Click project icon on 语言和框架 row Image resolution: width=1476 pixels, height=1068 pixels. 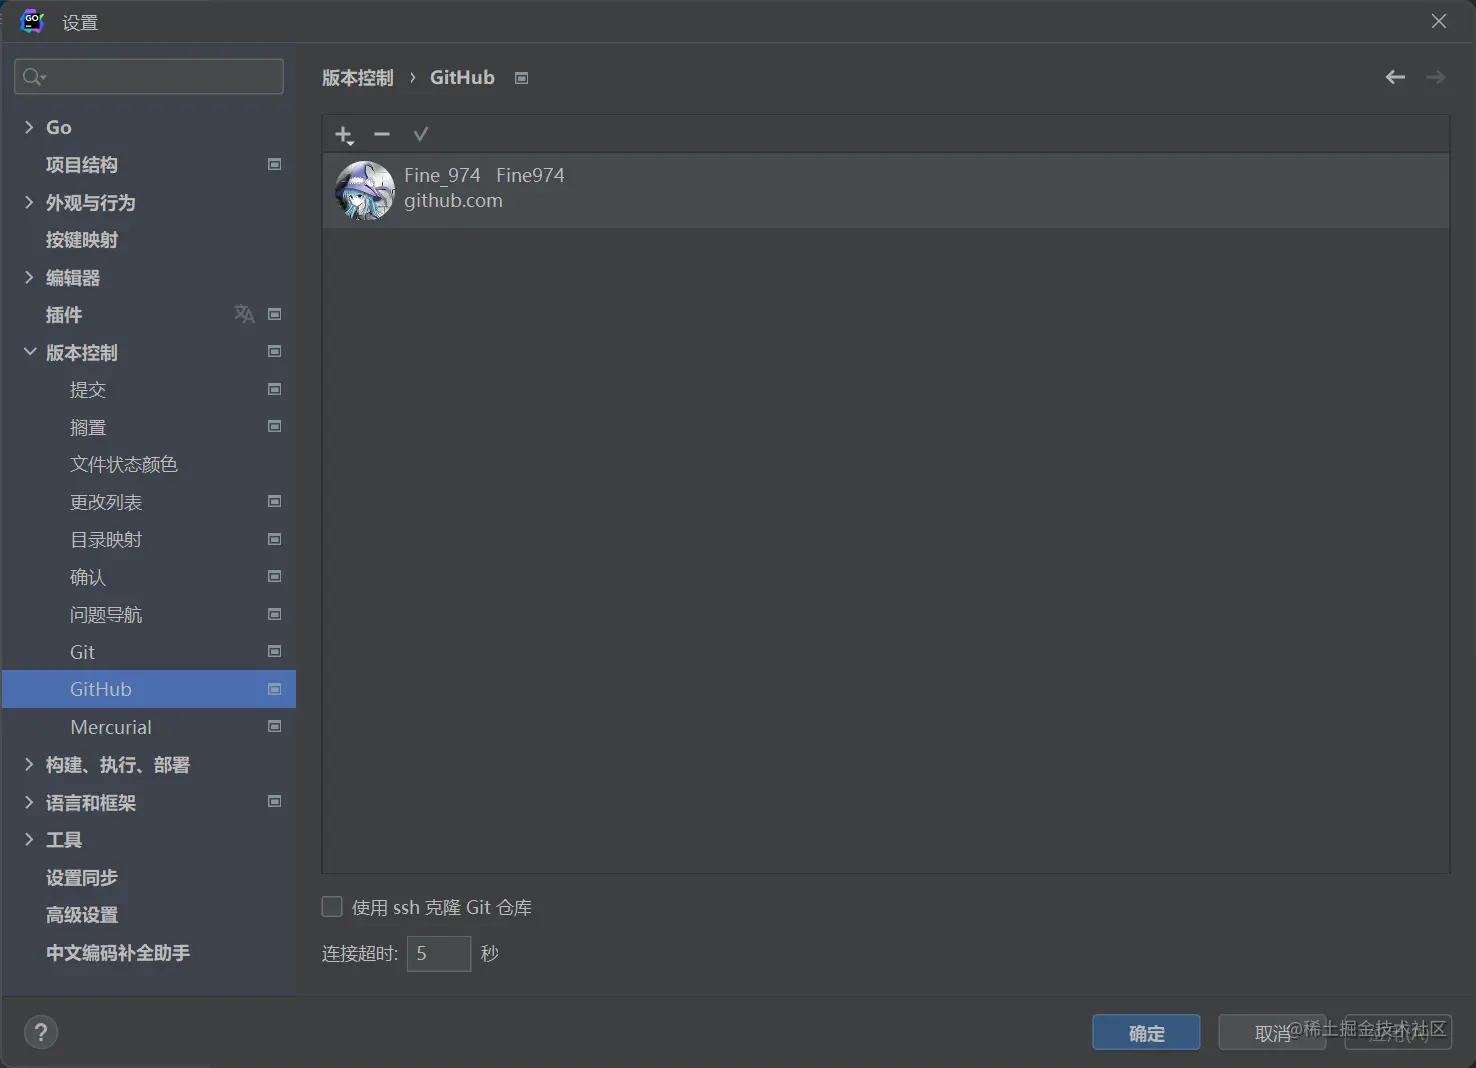275,801
